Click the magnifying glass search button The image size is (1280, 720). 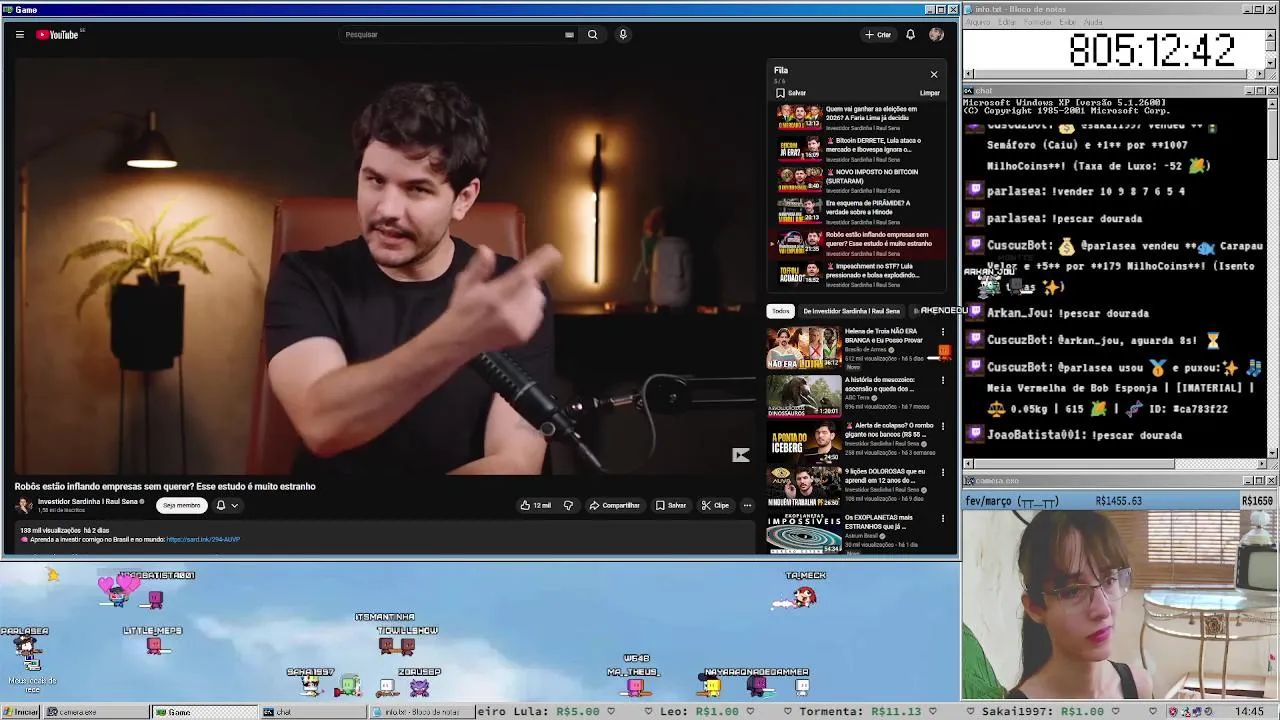[592, 34]
